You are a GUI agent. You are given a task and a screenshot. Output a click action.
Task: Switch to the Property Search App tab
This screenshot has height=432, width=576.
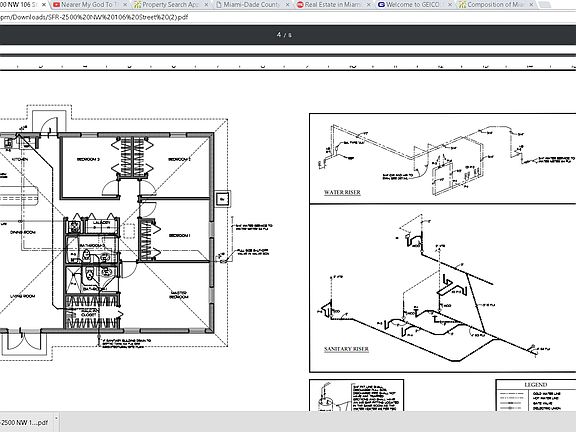click(x=171, y=5)
